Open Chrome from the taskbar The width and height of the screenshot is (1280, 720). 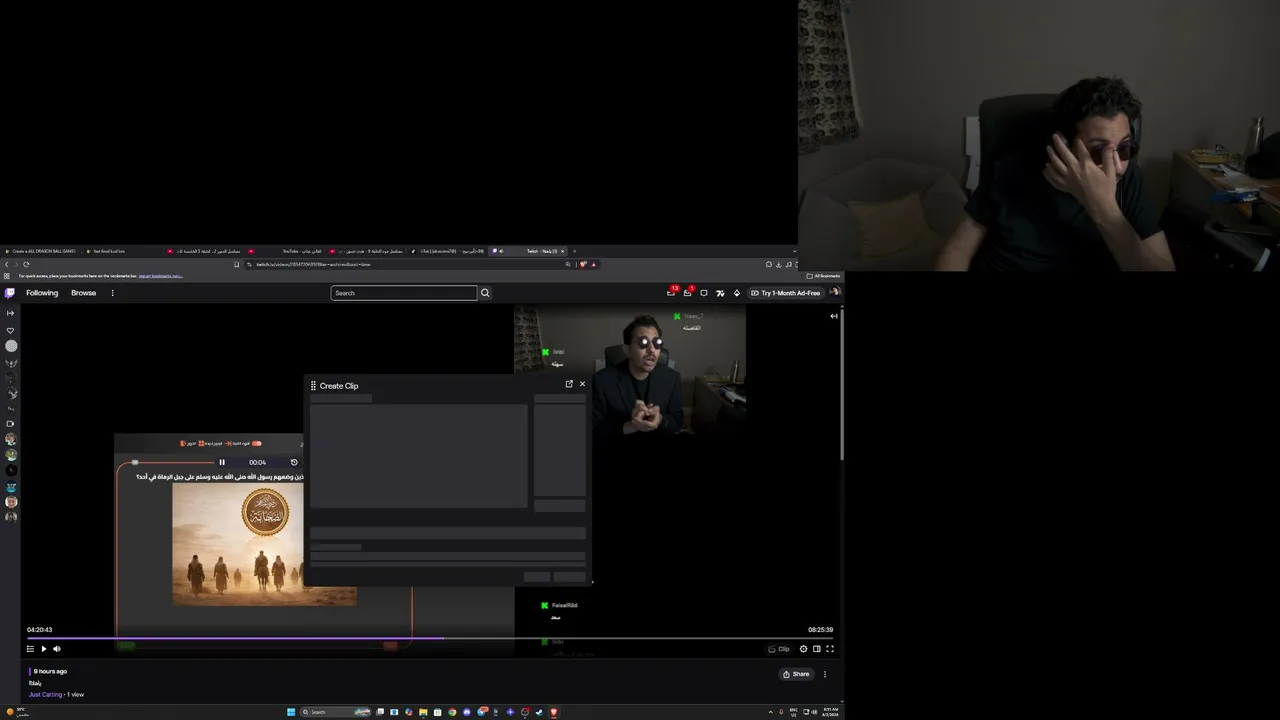pyautogui.click(x=452, y=712)
